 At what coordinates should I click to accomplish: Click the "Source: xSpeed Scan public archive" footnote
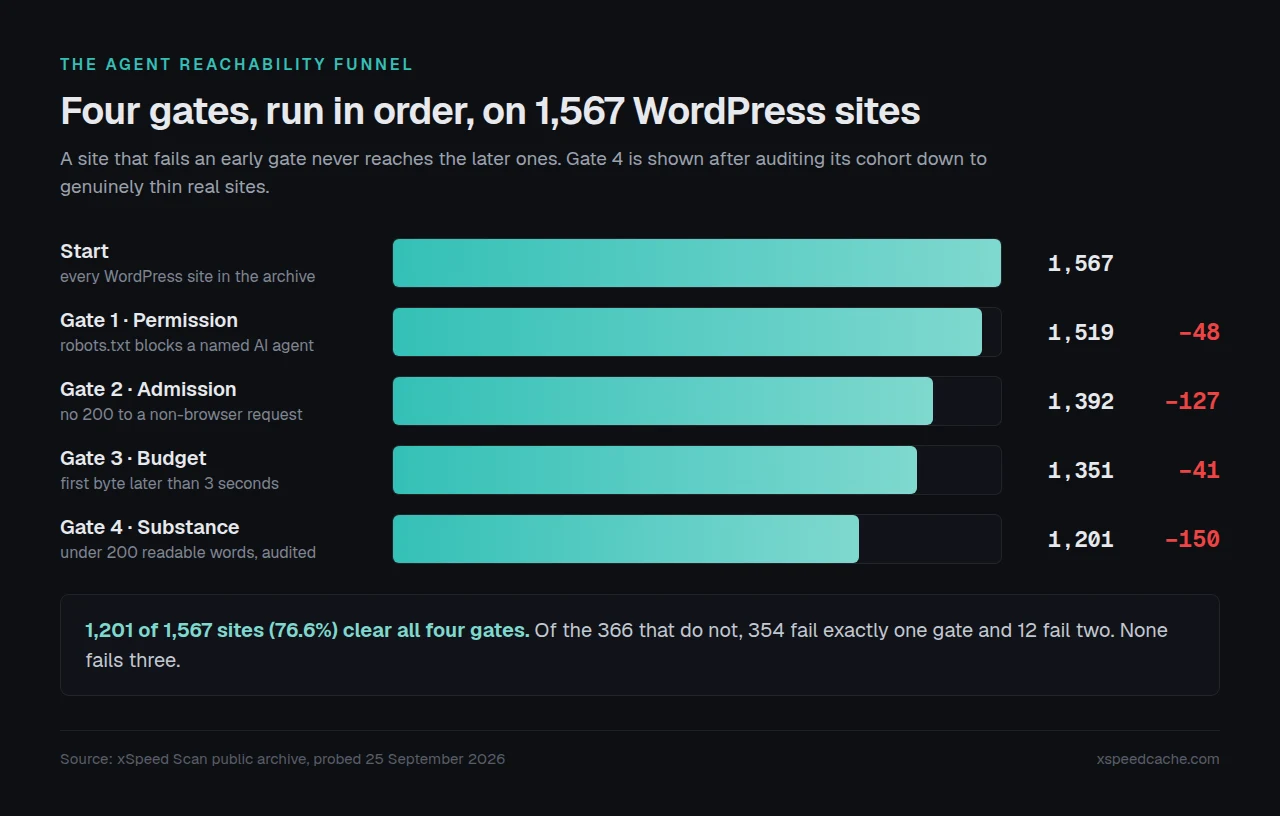pyautogui.click(x=283, y=759)
